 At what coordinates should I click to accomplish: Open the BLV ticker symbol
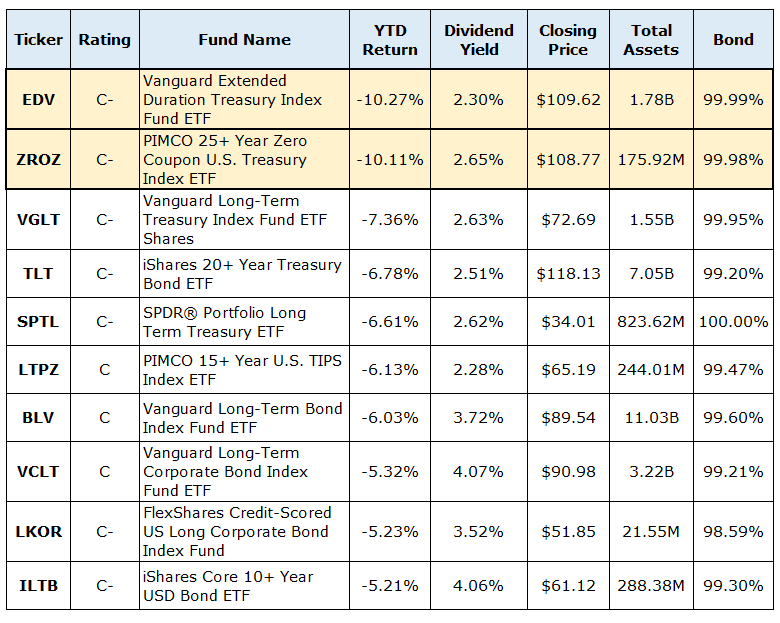(x=39, y=418)
